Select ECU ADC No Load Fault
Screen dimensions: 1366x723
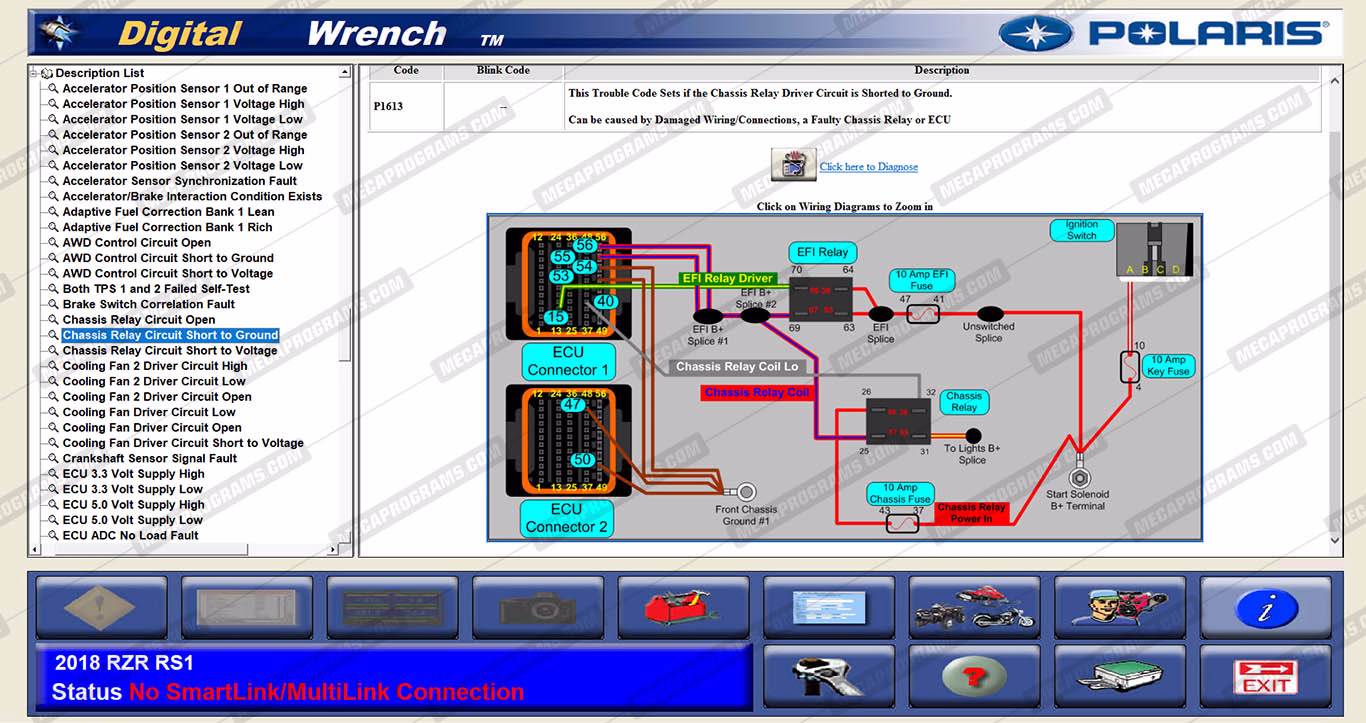coord(130,535)
